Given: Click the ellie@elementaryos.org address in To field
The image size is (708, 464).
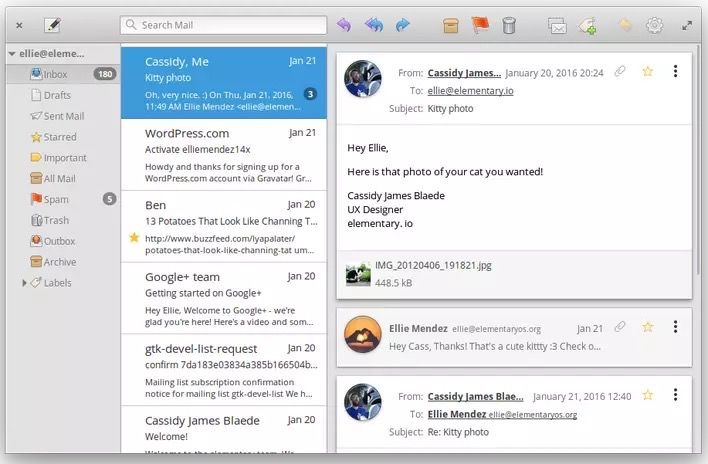Looking at the screenshot, I should (532, 414).
